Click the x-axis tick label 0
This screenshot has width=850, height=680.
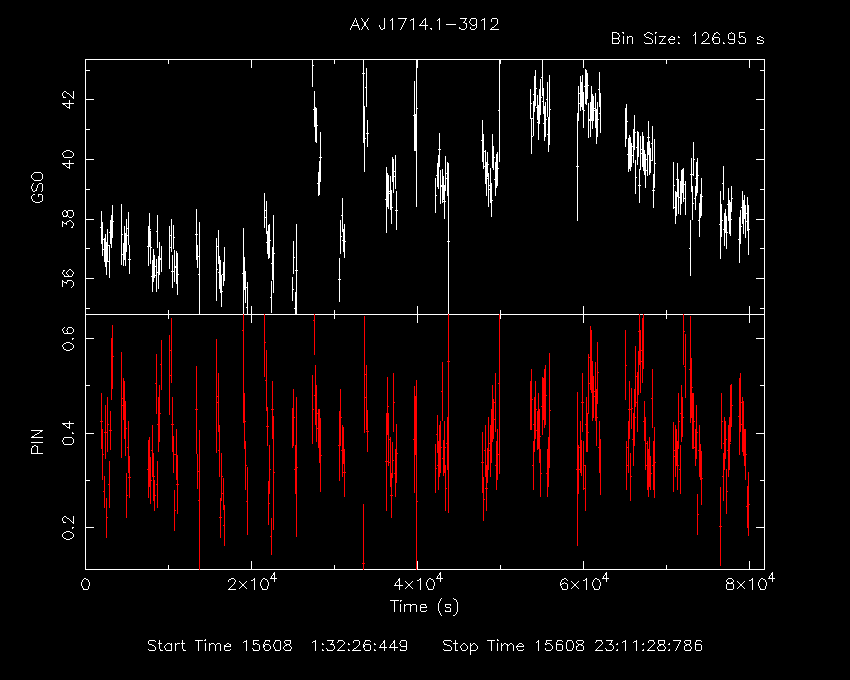pos(86,585)
